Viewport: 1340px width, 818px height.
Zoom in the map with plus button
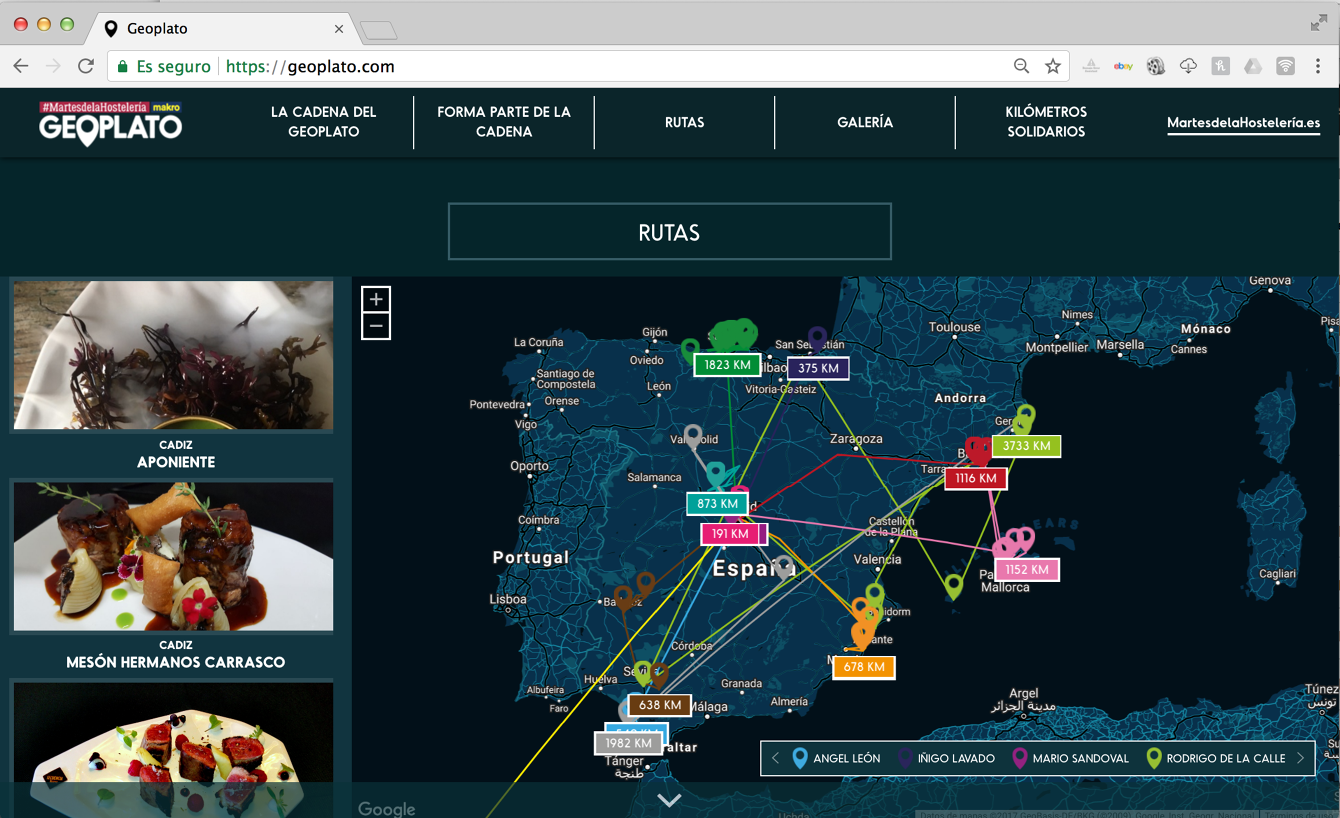[x=376, y=299]
